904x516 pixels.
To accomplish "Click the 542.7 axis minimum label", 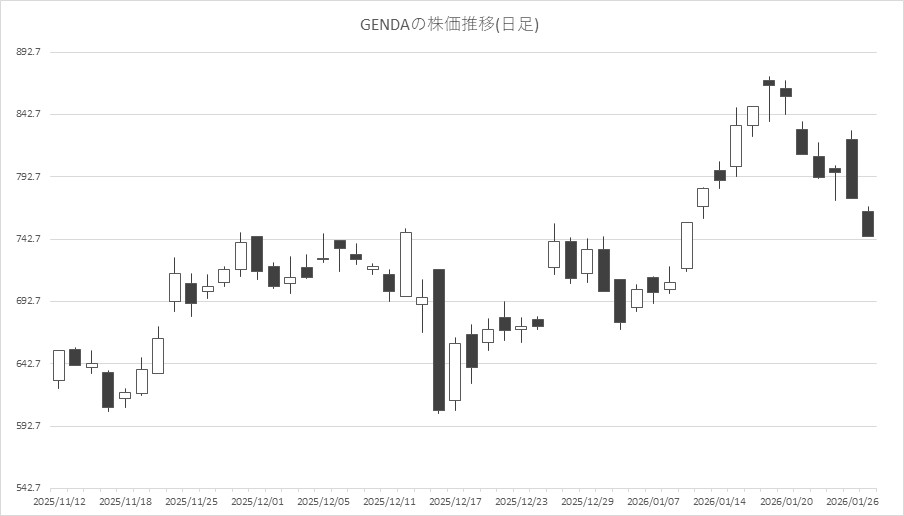I will (x=23, y=488).
